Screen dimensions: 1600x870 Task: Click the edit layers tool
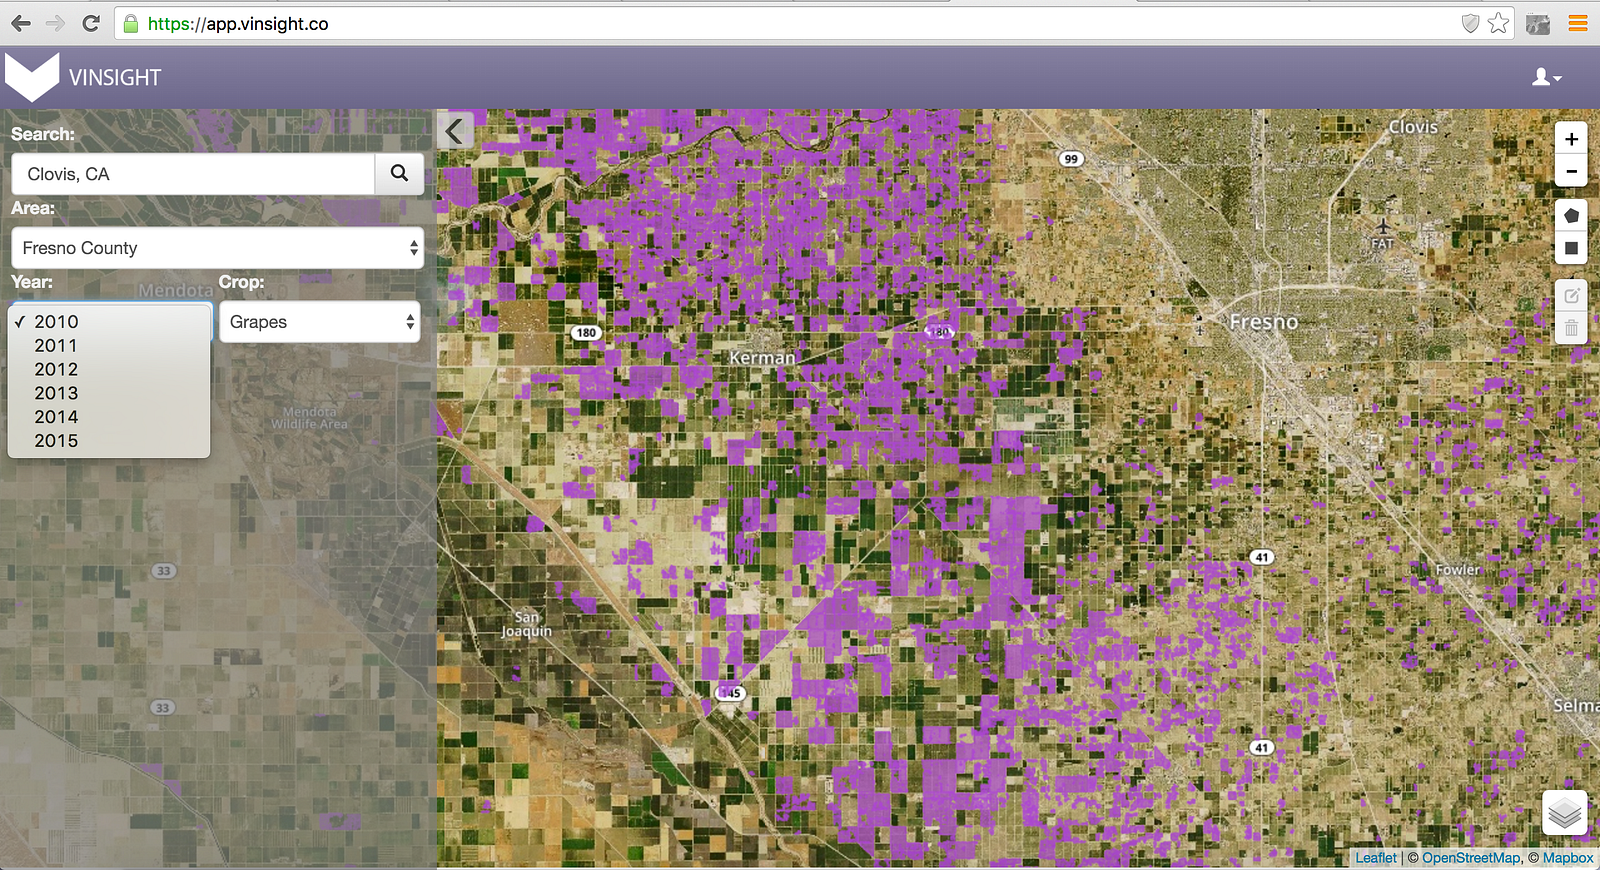[1571, 296]
